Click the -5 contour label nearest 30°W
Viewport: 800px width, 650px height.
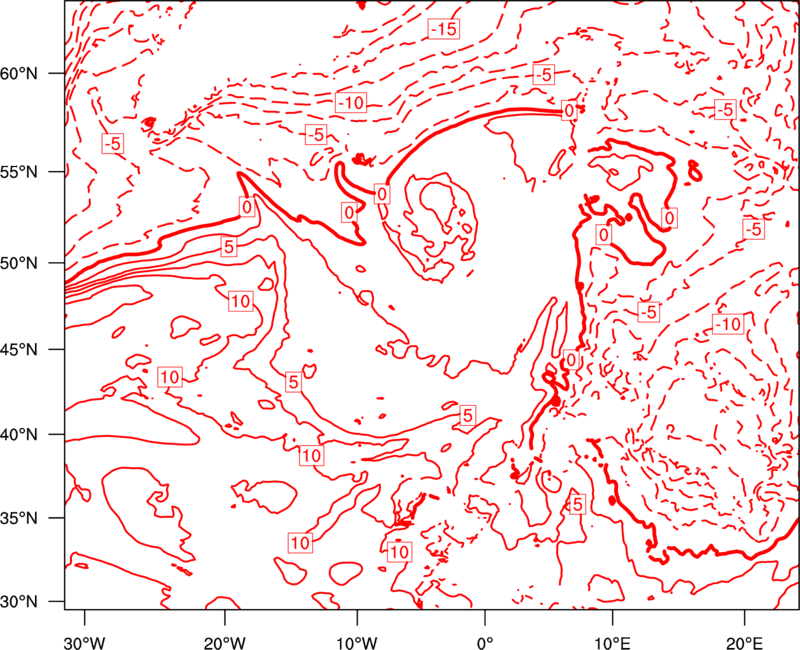(113, 144)
